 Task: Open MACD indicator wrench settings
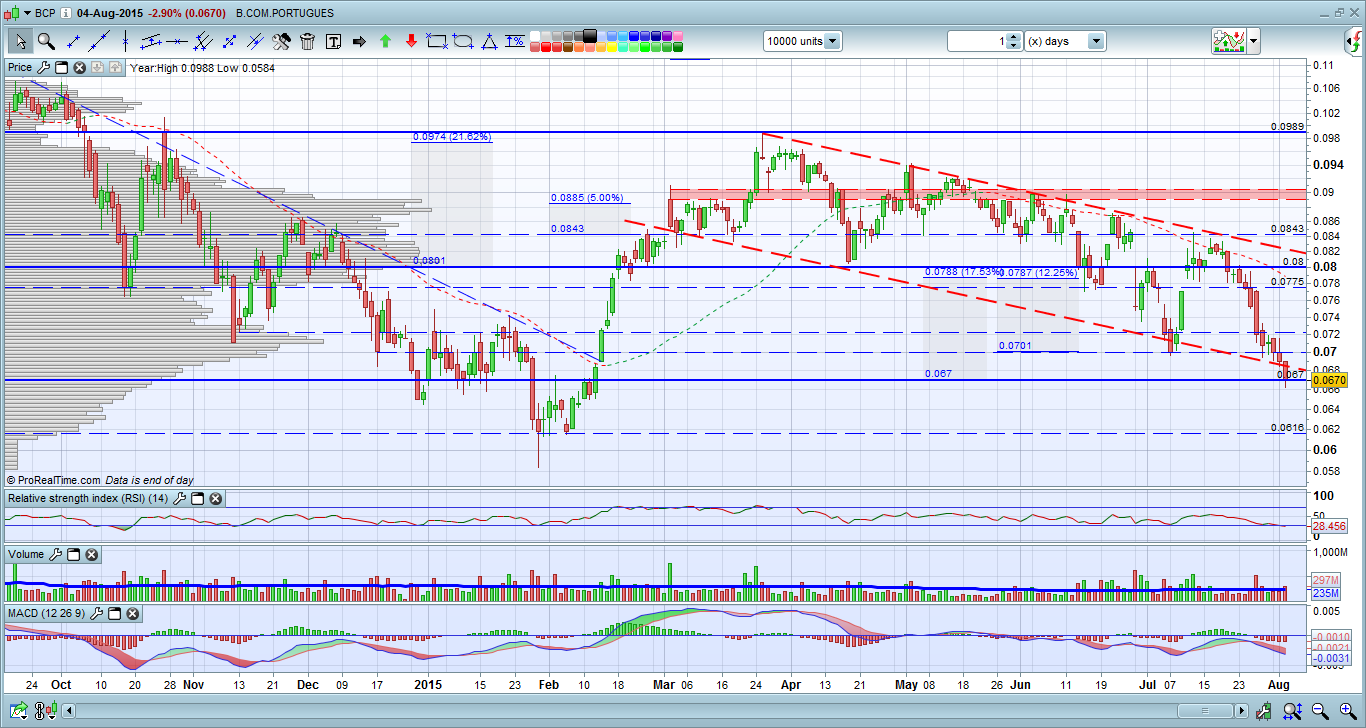(96, 612)
